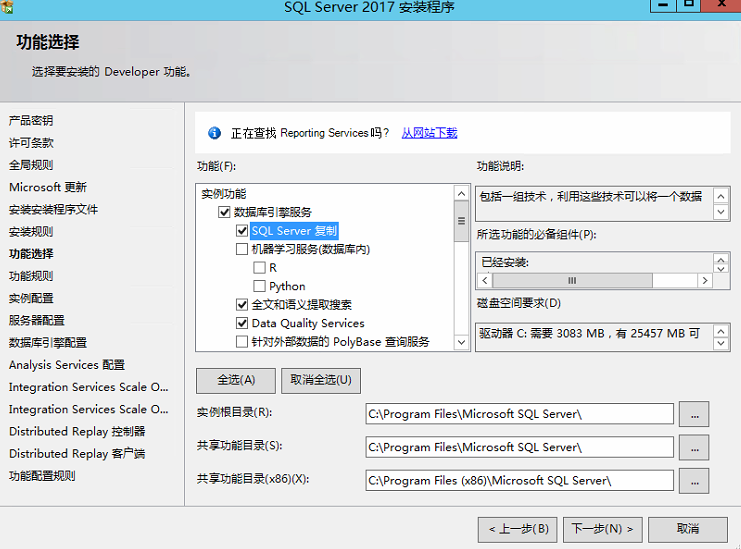Check the R feature checkbox

click(259, 268)
